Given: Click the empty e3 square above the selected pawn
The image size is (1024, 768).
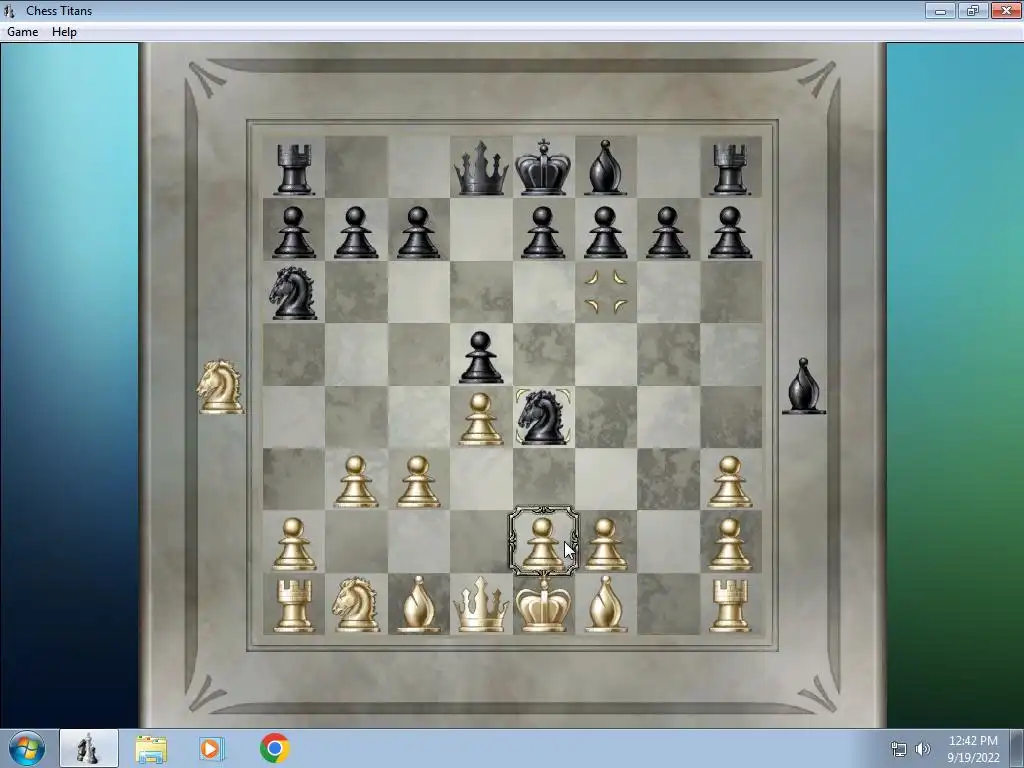Looking at the screenshot, I should click(x=543, y=479).
